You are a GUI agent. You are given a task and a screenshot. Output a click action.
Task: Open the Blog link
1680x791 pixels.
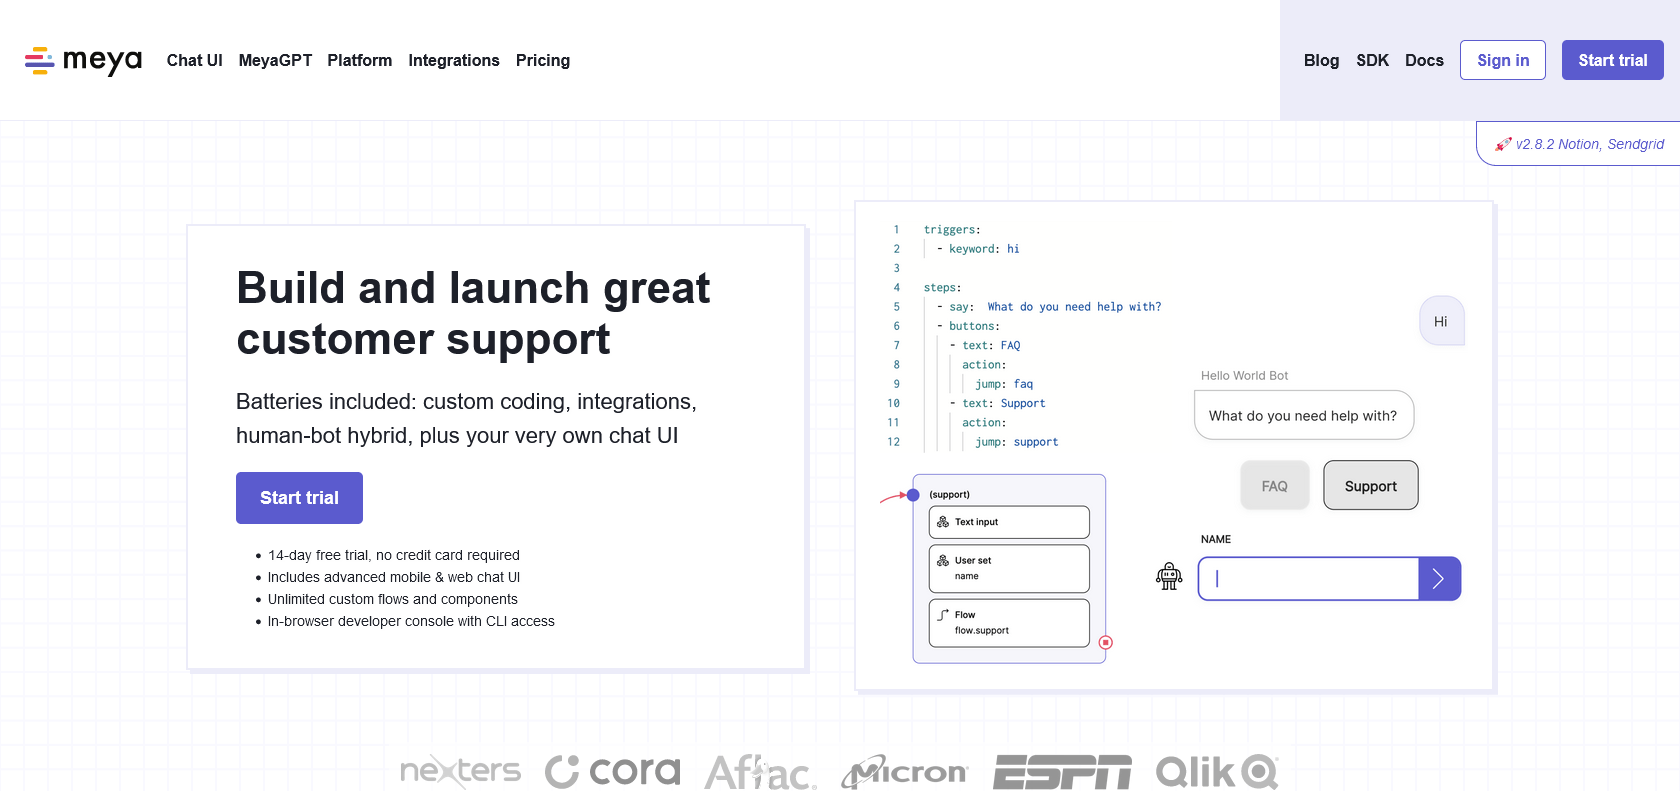point(1321,60)
